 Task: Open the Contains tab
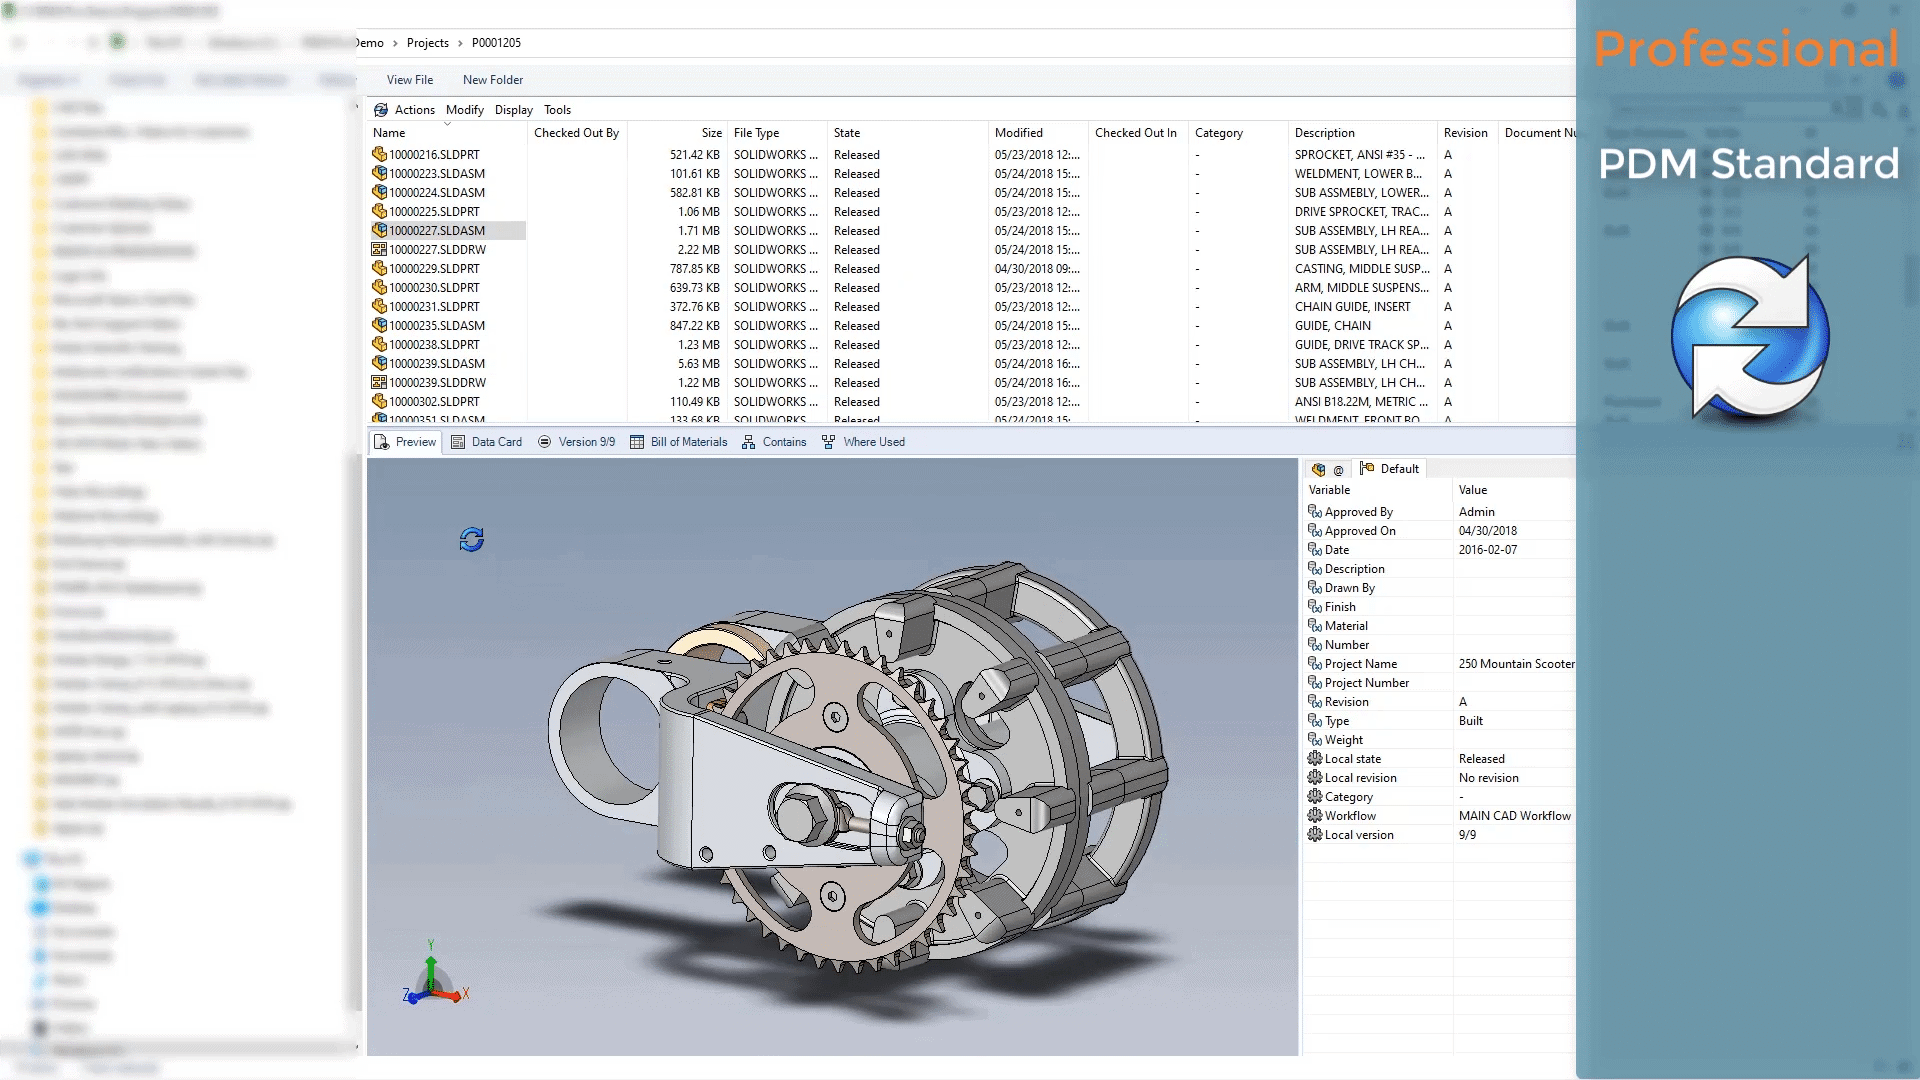(774, 442)
